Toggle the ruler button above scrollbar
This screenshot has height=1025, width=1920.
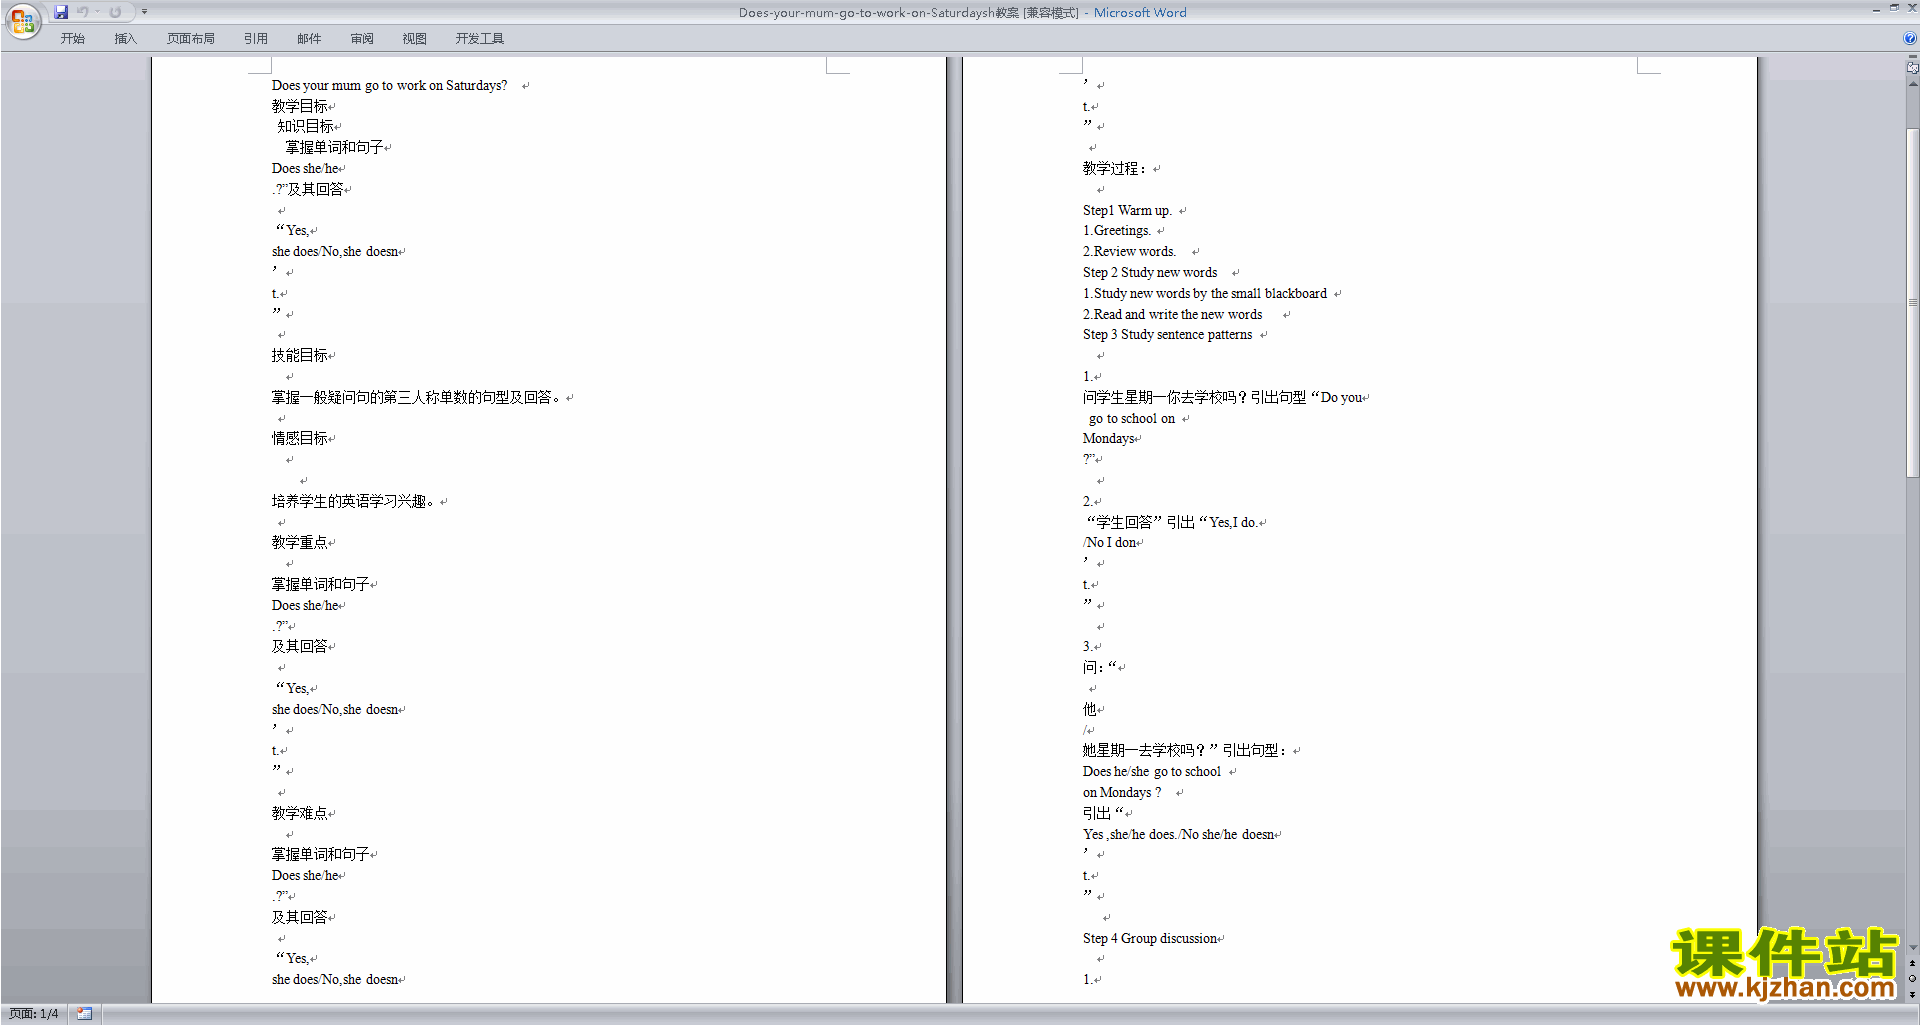click(x=1912, y=69)
